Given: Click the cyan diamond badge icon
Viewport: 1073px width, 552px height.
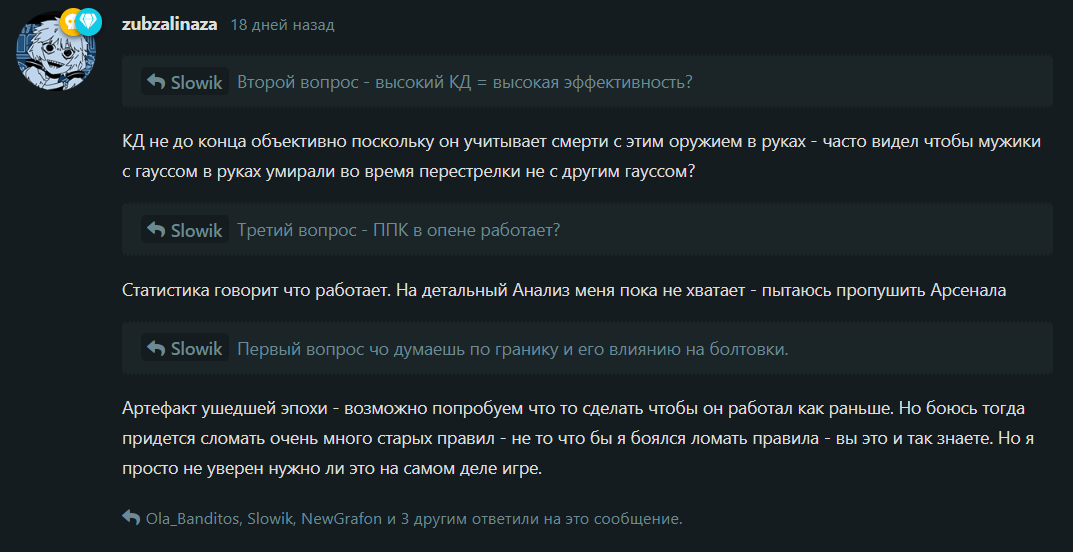Looking at the screenshot, I should (89, 23).
